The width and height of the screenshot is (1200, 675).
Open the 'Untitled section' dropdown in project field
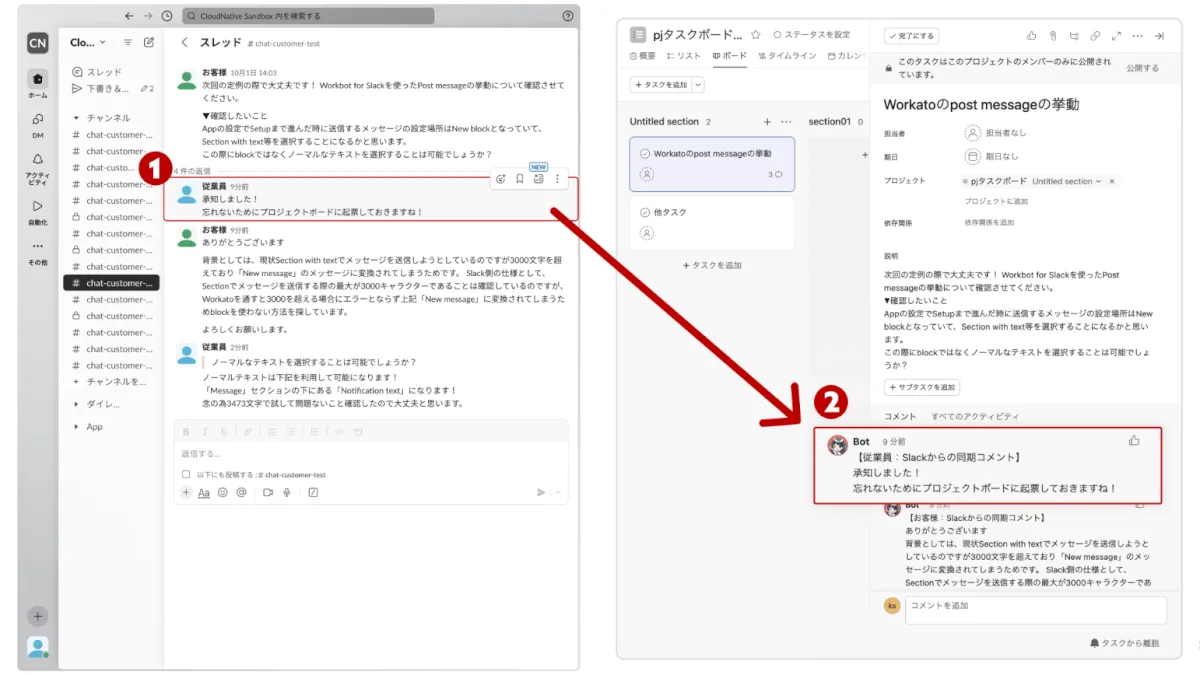point(1067,181)
